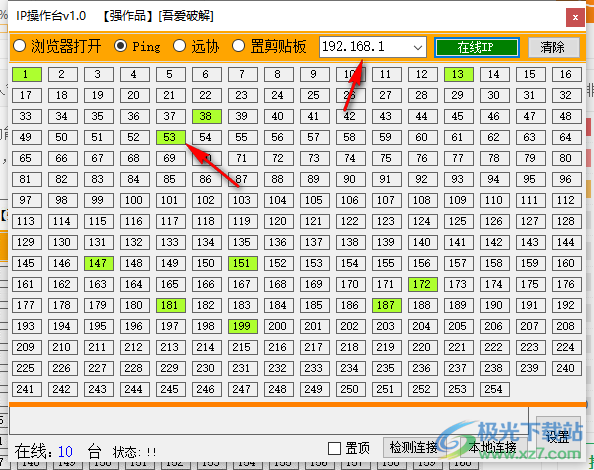The width and height of the screenshot is (594, 470).
Task: Click IP cell 209
Action: (x=27, y=347)
